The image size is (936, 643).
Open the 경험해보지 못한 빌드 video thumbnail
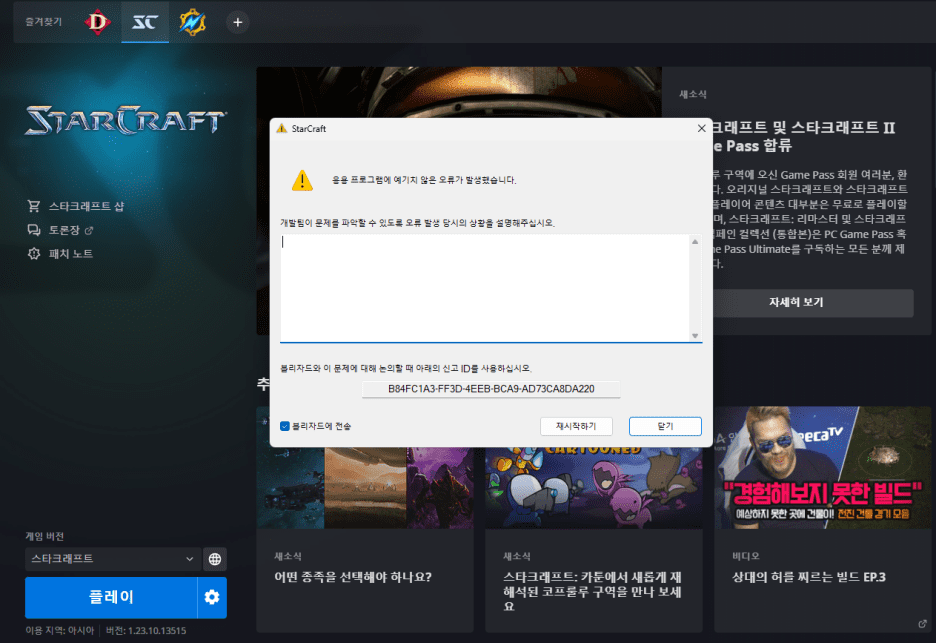click(x=823, y=467)
